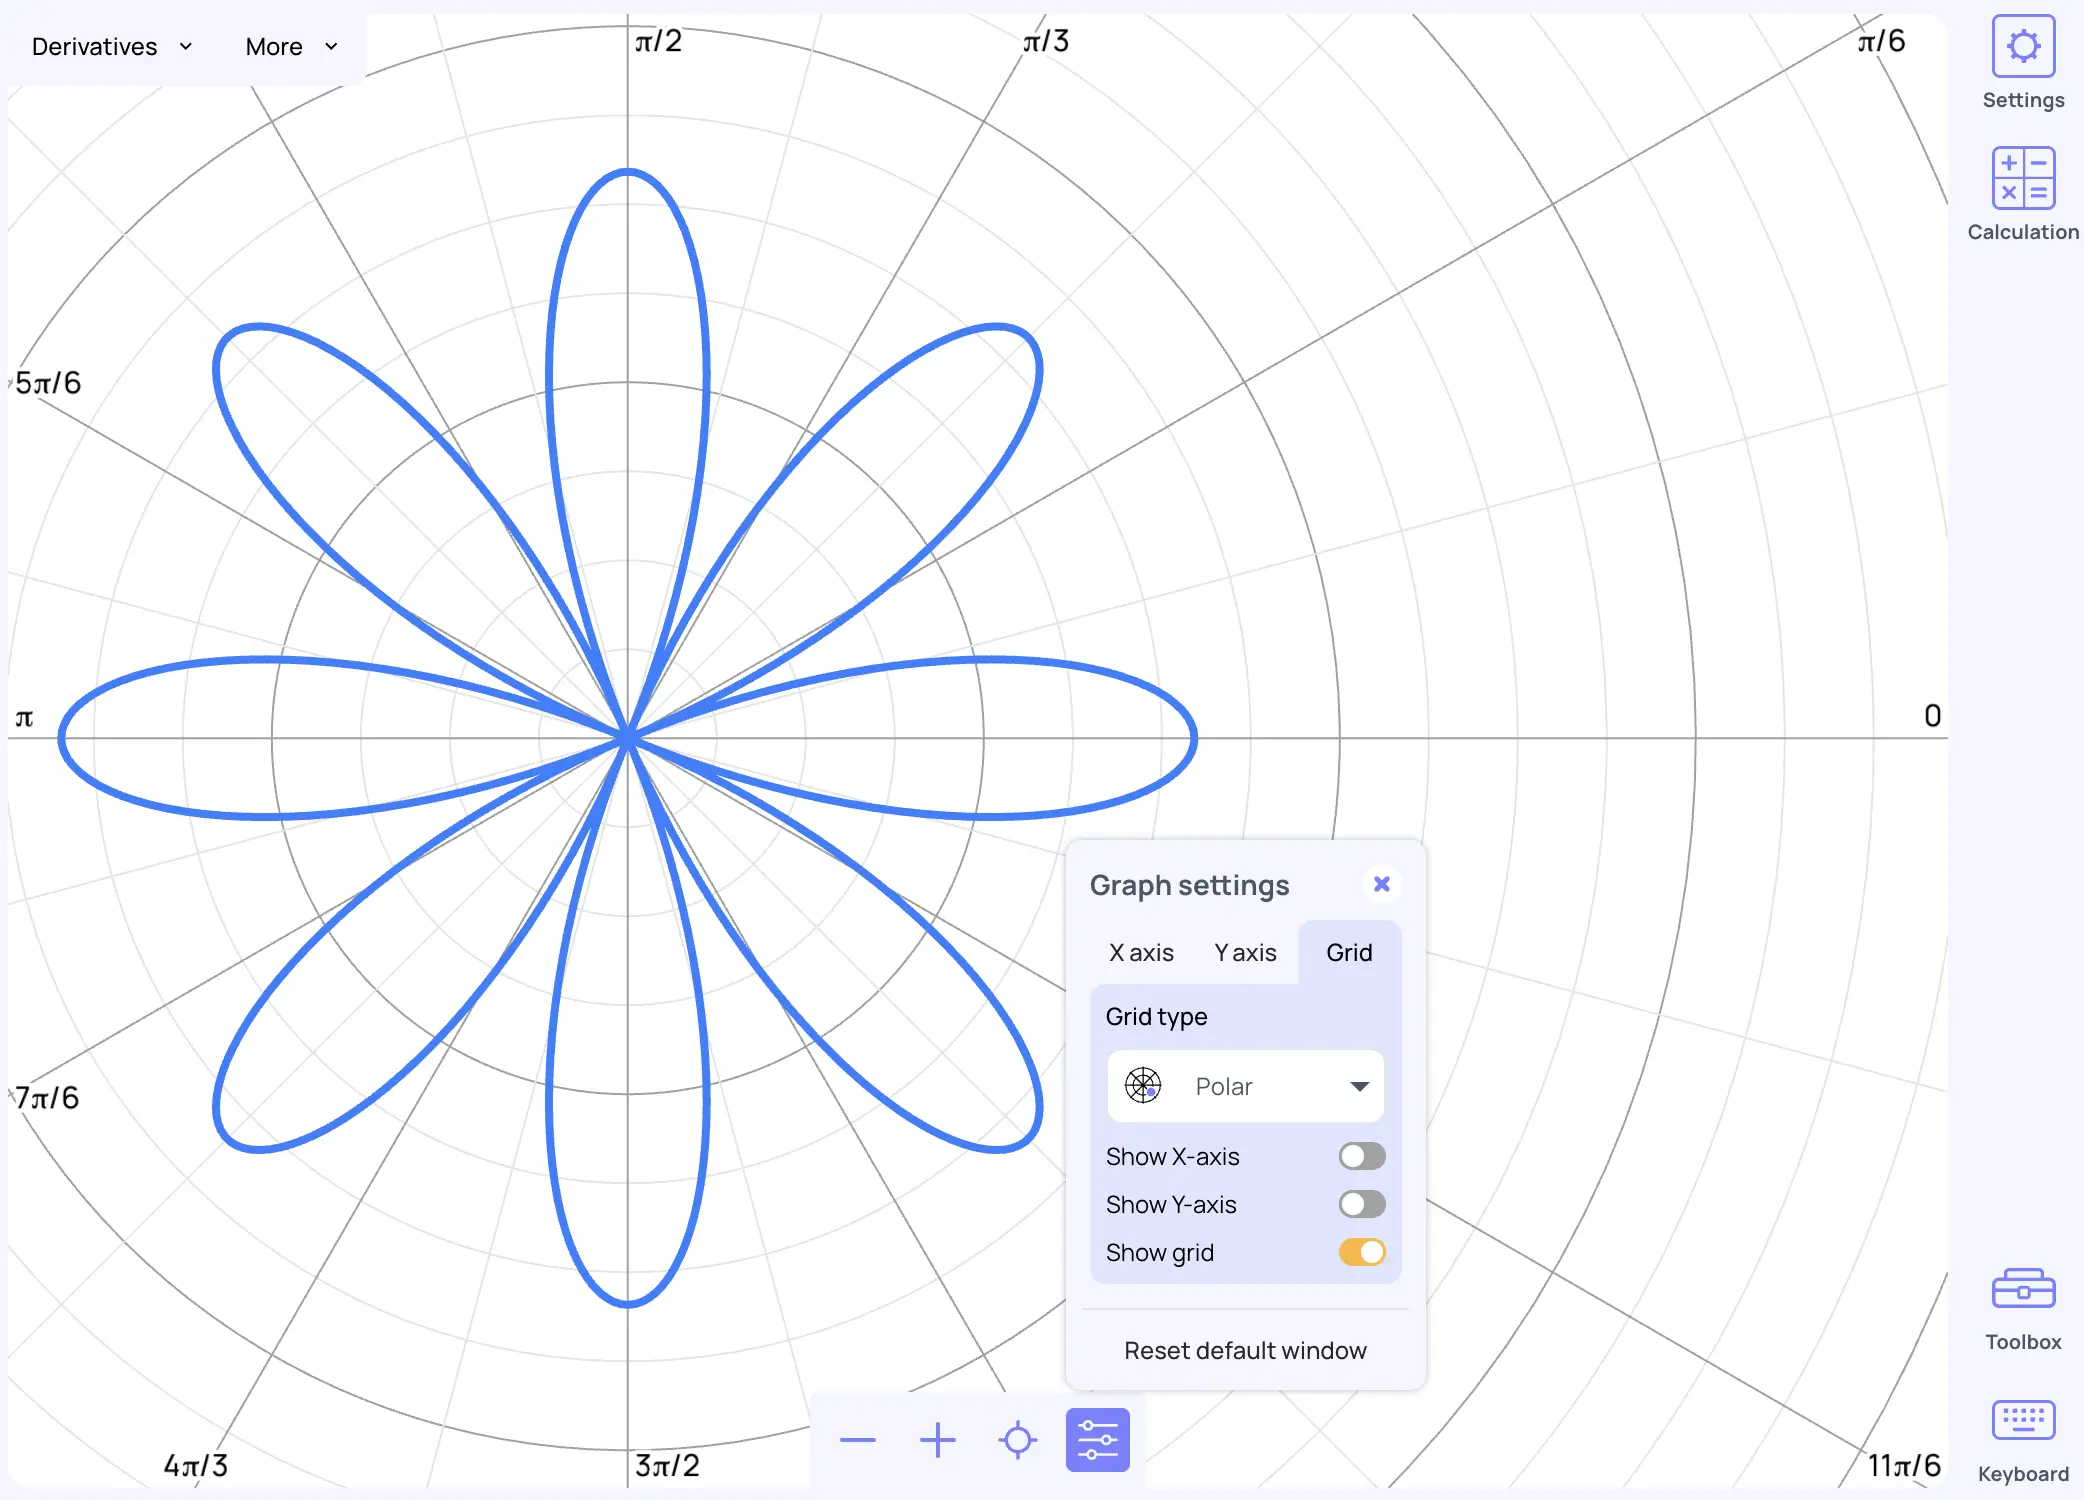Click the 0 angle label
Screen dimensions: 2084x1500
click(1933, 716)
